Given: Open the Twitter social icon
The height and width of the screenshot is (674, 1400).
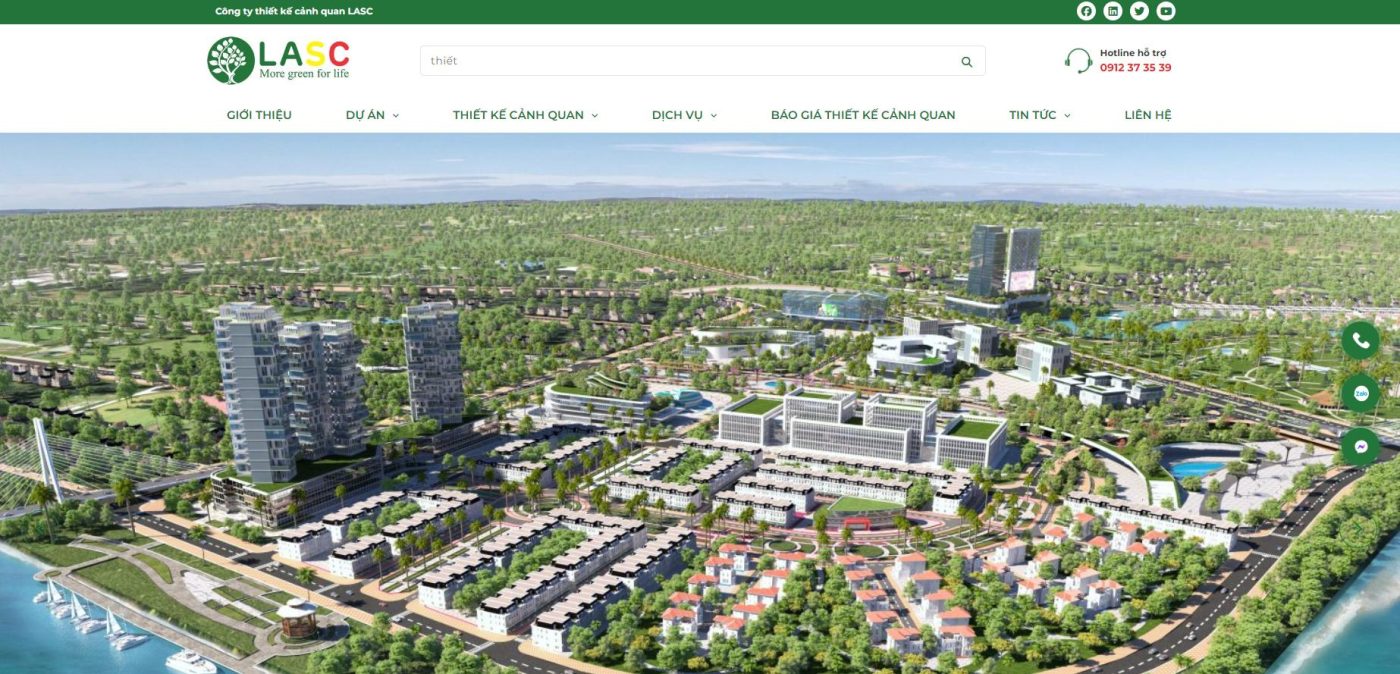Looking at the screenshot, I should (x=1138, y=11).
